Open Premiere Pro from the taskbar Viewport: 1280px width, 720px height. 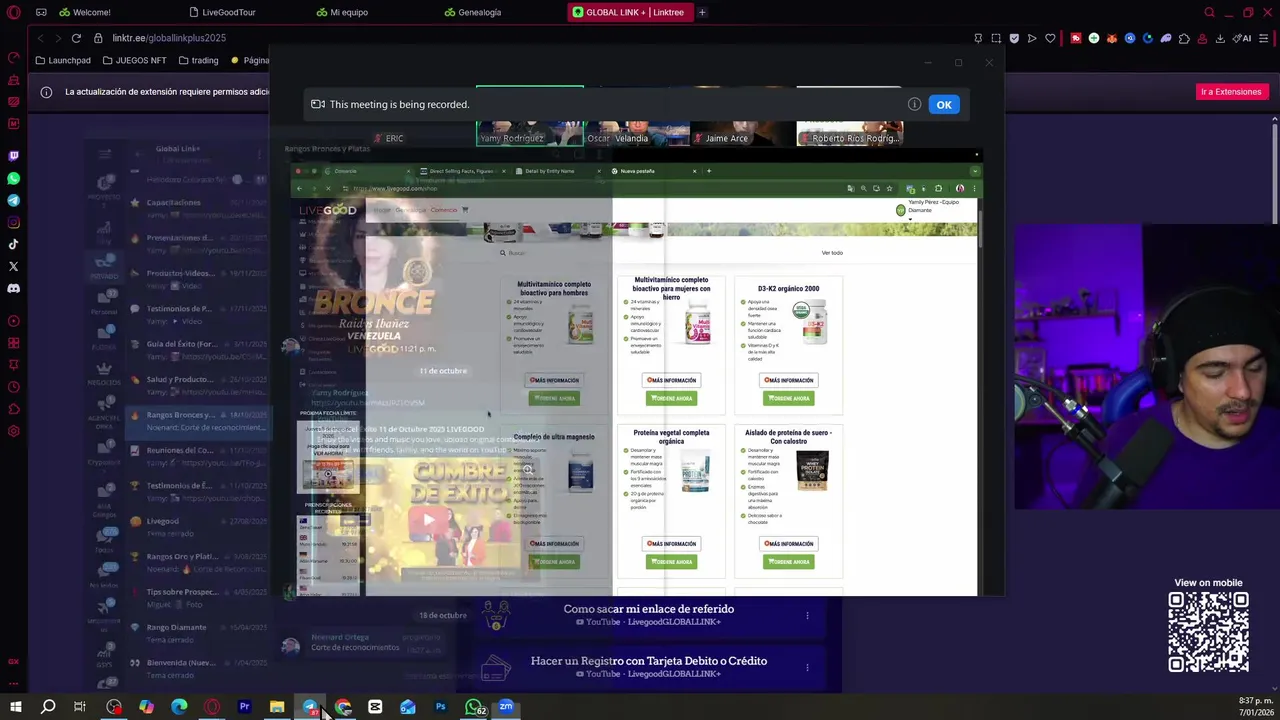(x=244, y=707)
